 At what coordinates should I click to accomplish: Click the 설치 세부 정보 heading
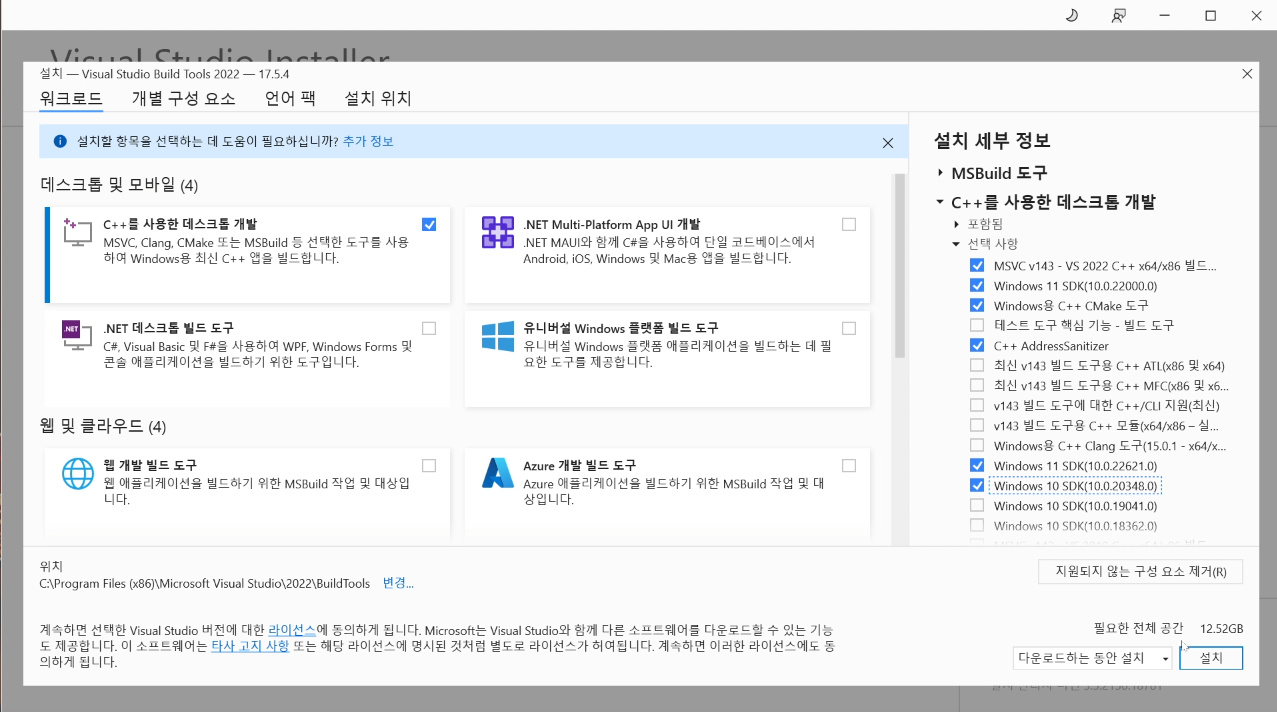pos(992,141)
